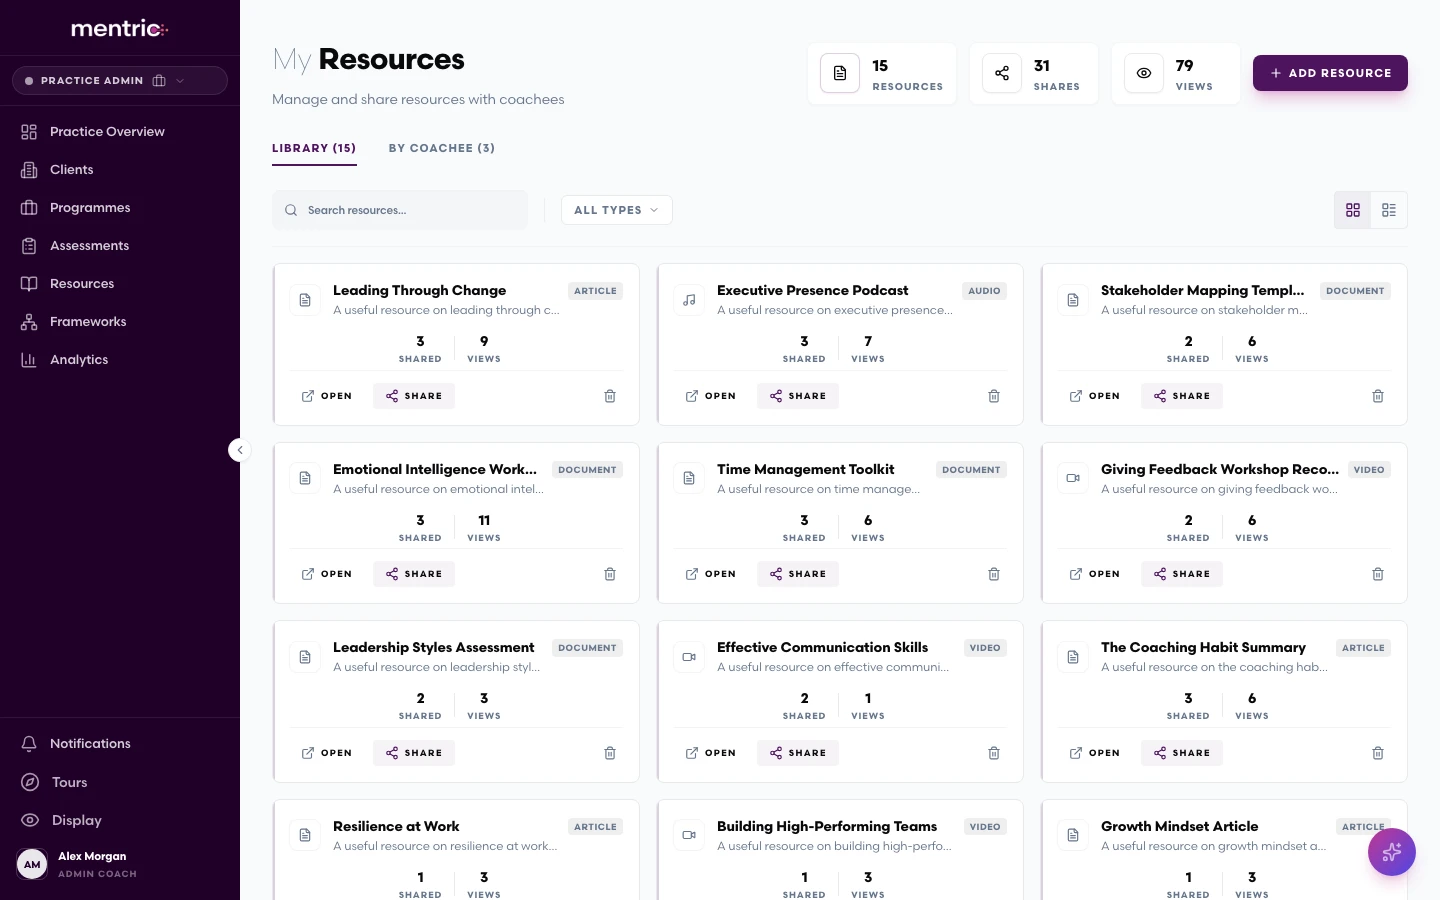The height and width of the screenshot is (900, 1440).
Task: Open the Leading Through Change article
Action: (327, 396)
